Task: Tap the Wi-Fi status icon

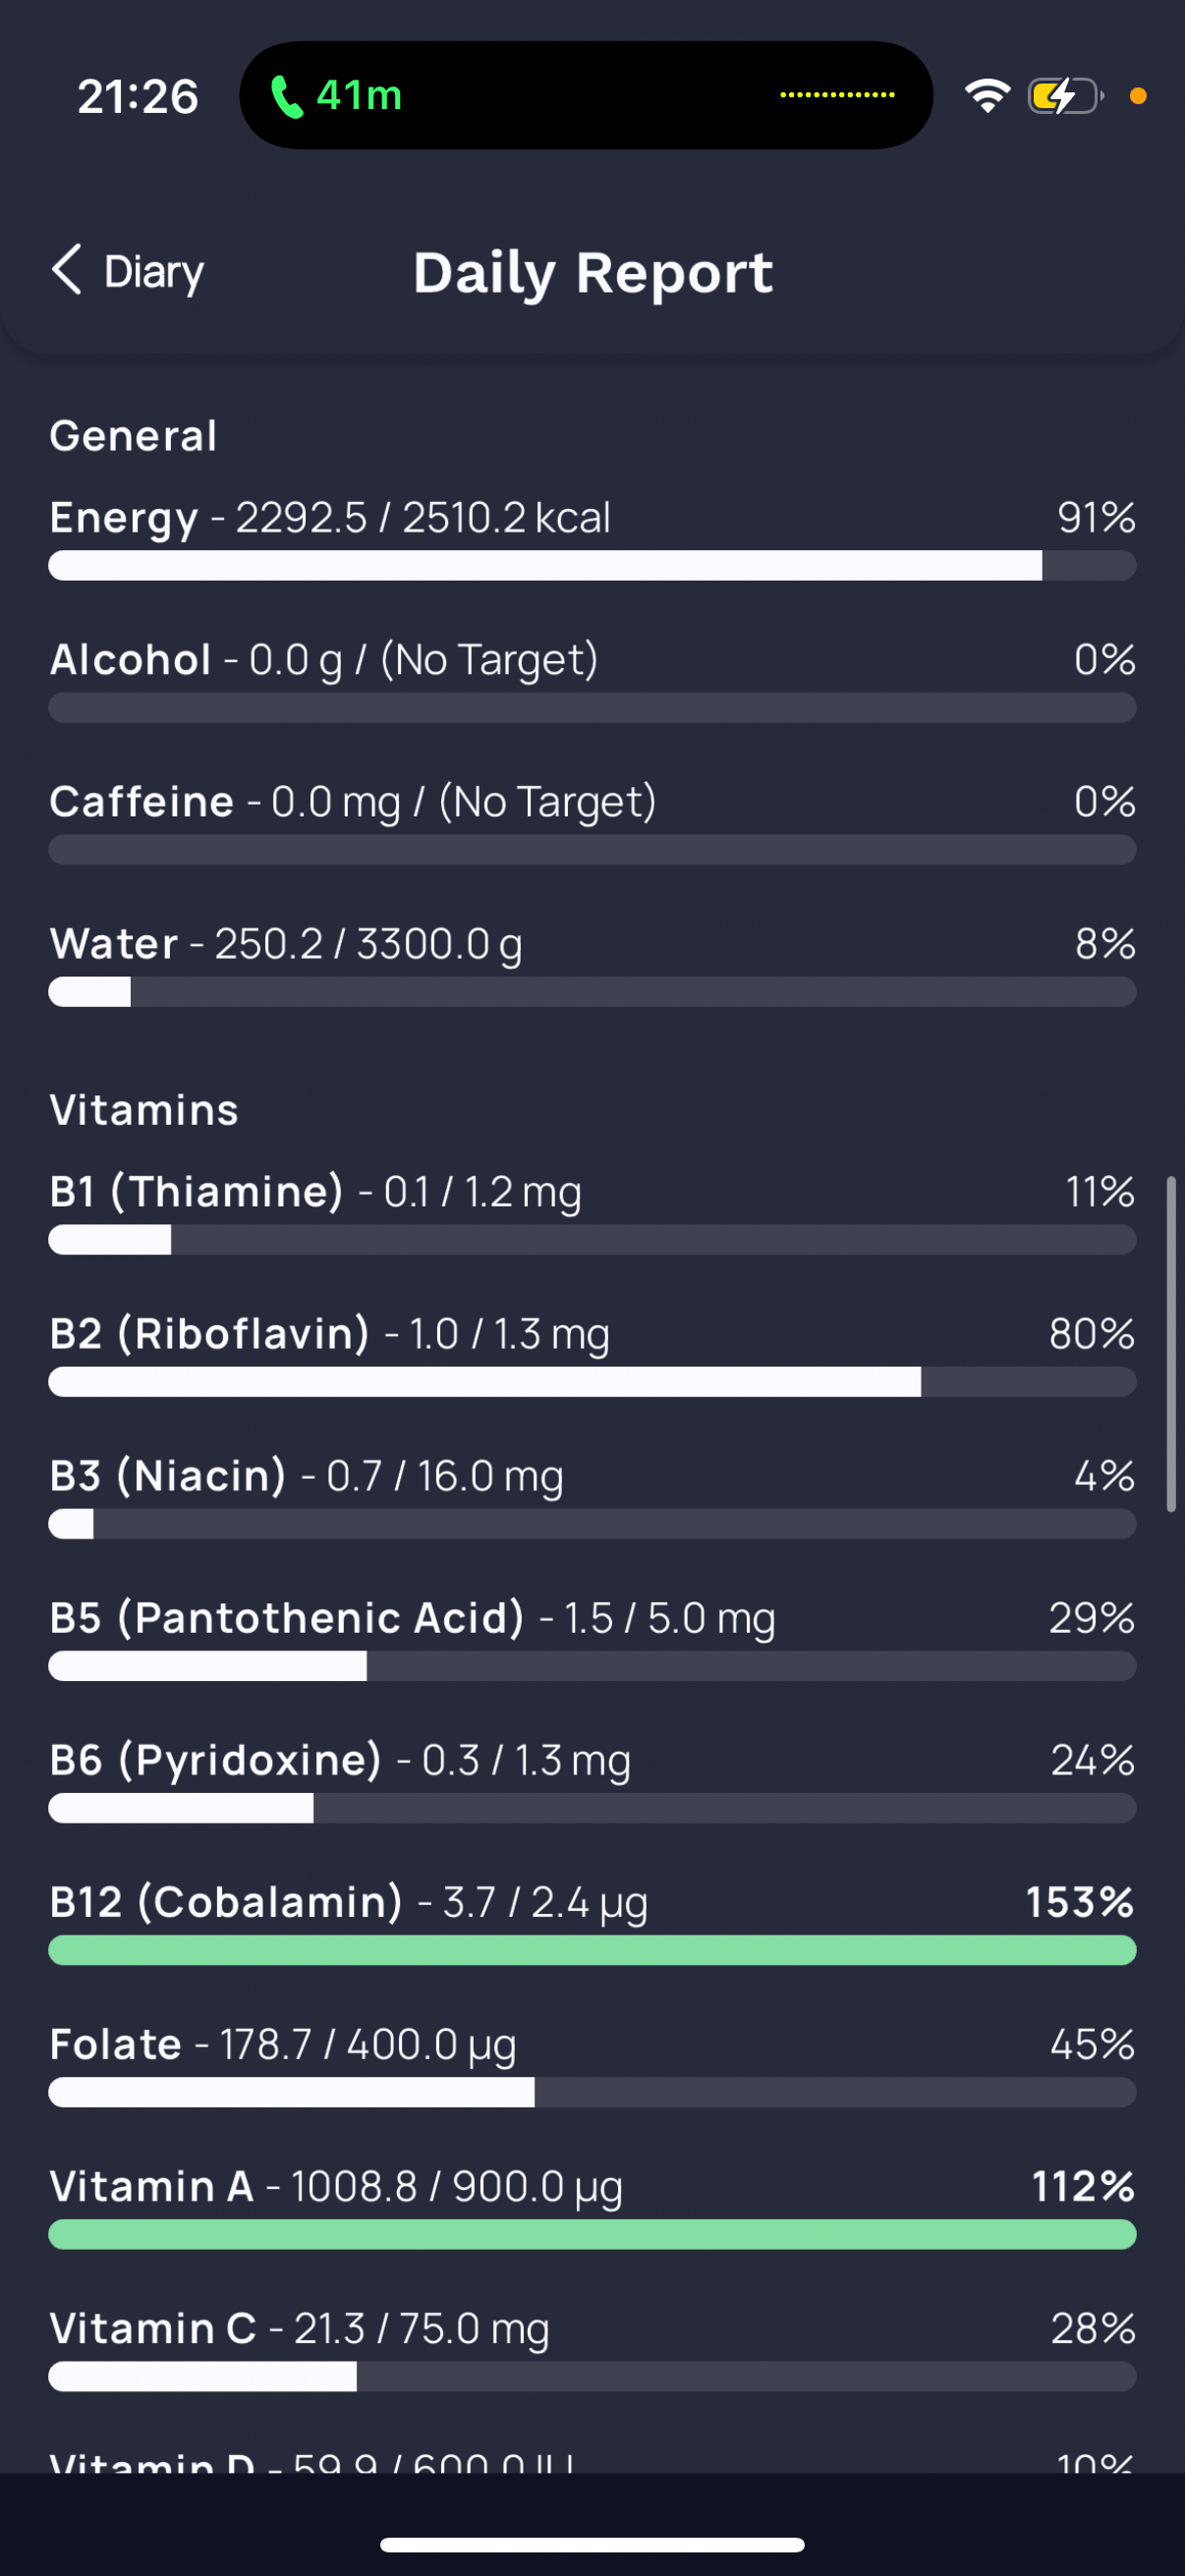Action: point(987,96)
